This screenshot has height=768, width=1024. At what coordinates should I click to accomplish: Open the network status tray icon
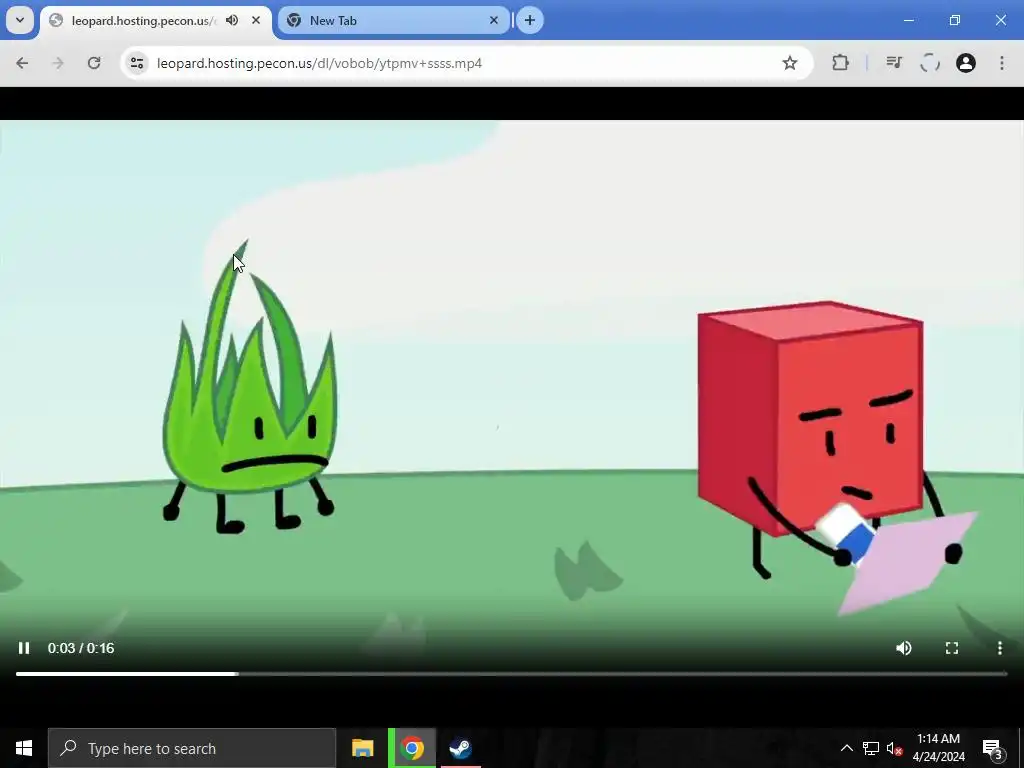(x=871, y=748)
